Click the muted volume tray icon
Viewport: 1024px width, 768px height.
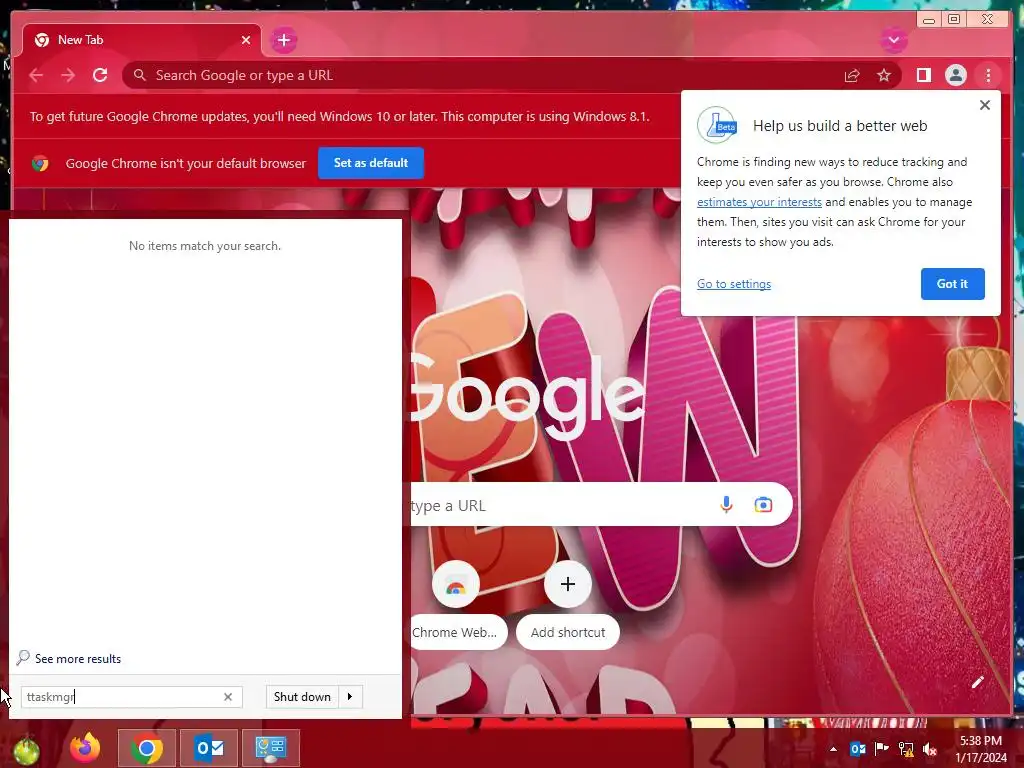tap(930, 749)
